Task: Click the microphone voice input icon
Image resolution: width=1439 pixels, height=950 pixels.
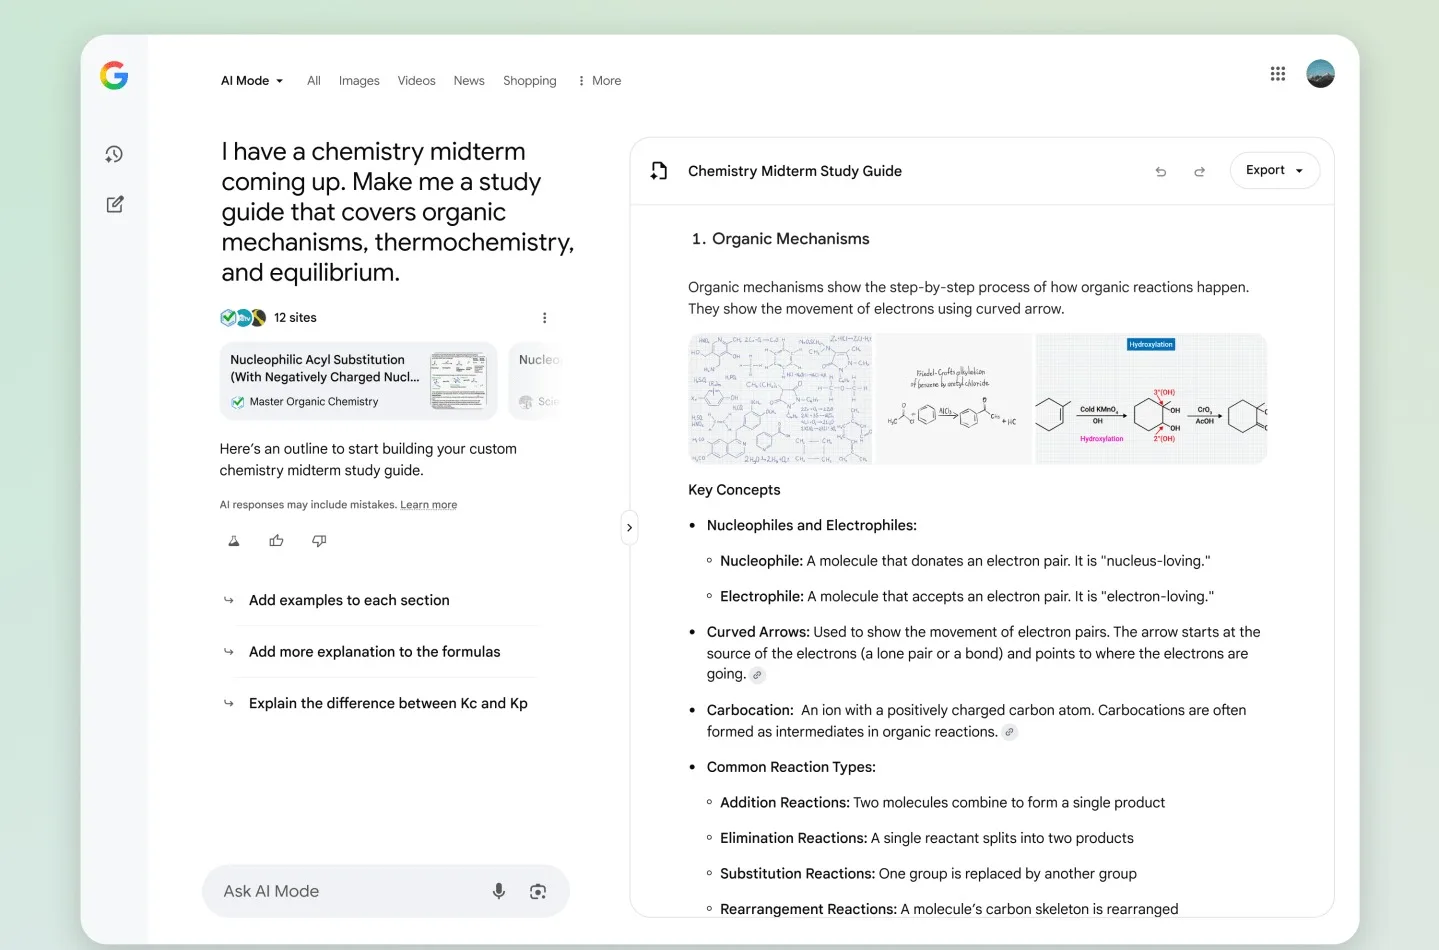Action: click(499, 891)
